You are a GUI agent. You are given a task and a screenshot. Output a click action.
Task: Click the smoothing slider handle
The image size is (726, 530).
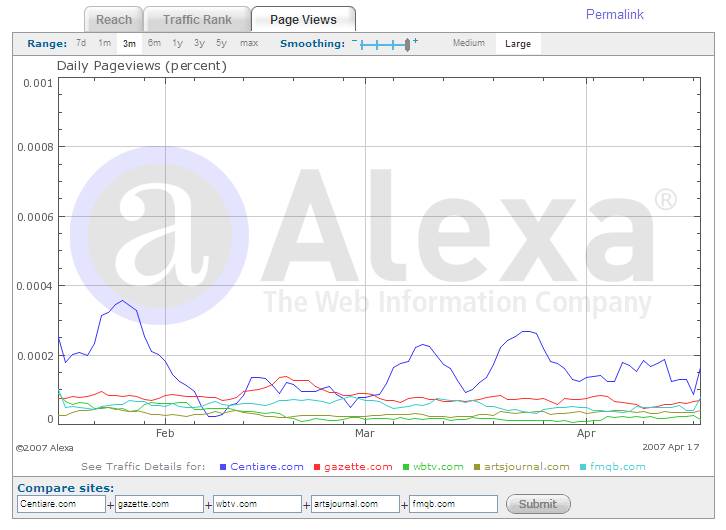pos(407,45)
